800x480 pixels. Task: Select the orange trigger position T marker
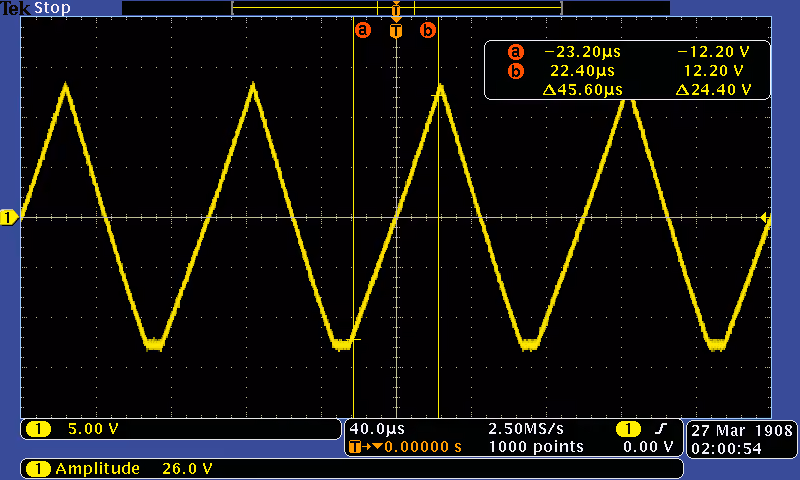396,30
